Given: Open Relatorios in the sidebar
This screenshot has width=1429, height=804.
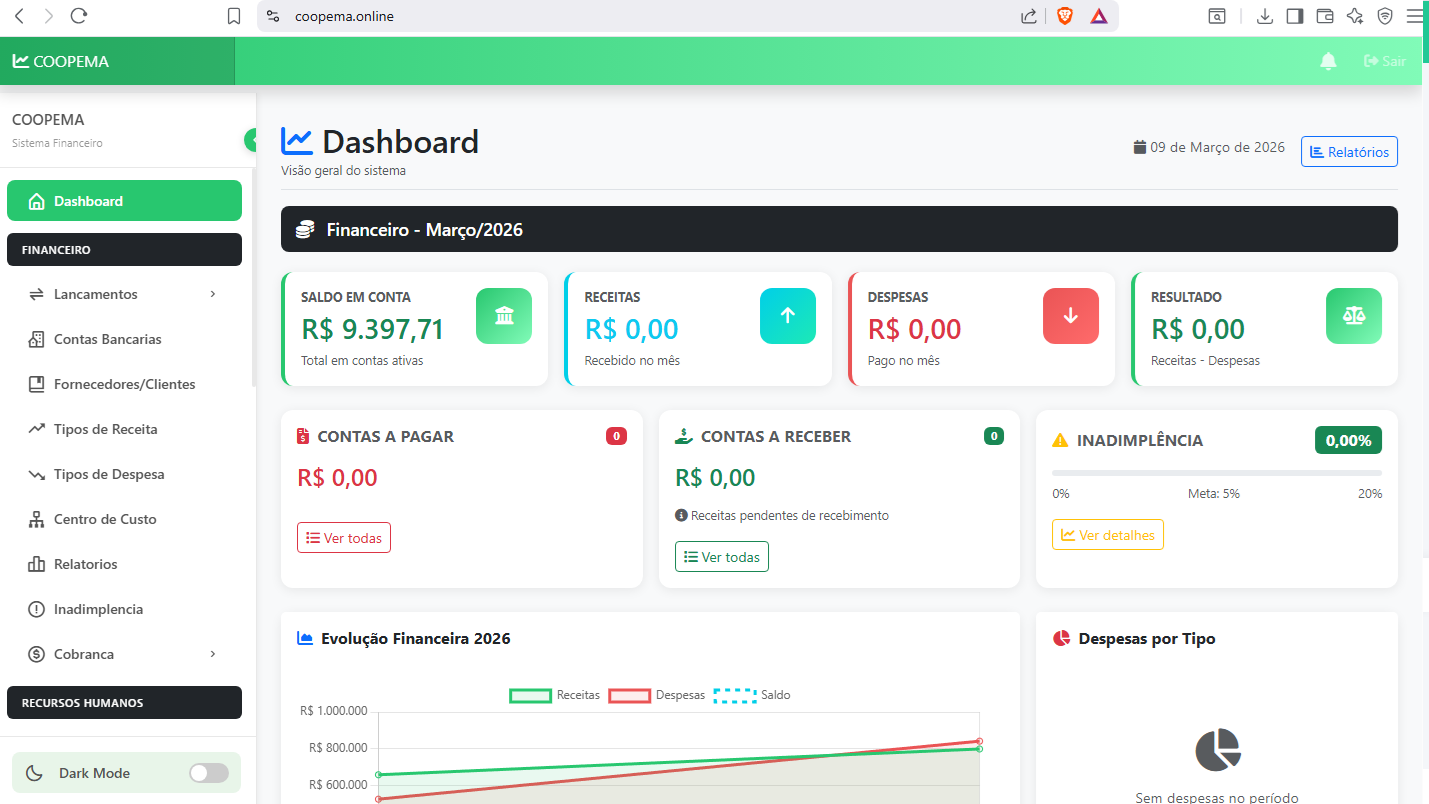Looking at the screenshot, I should (124, 564).
